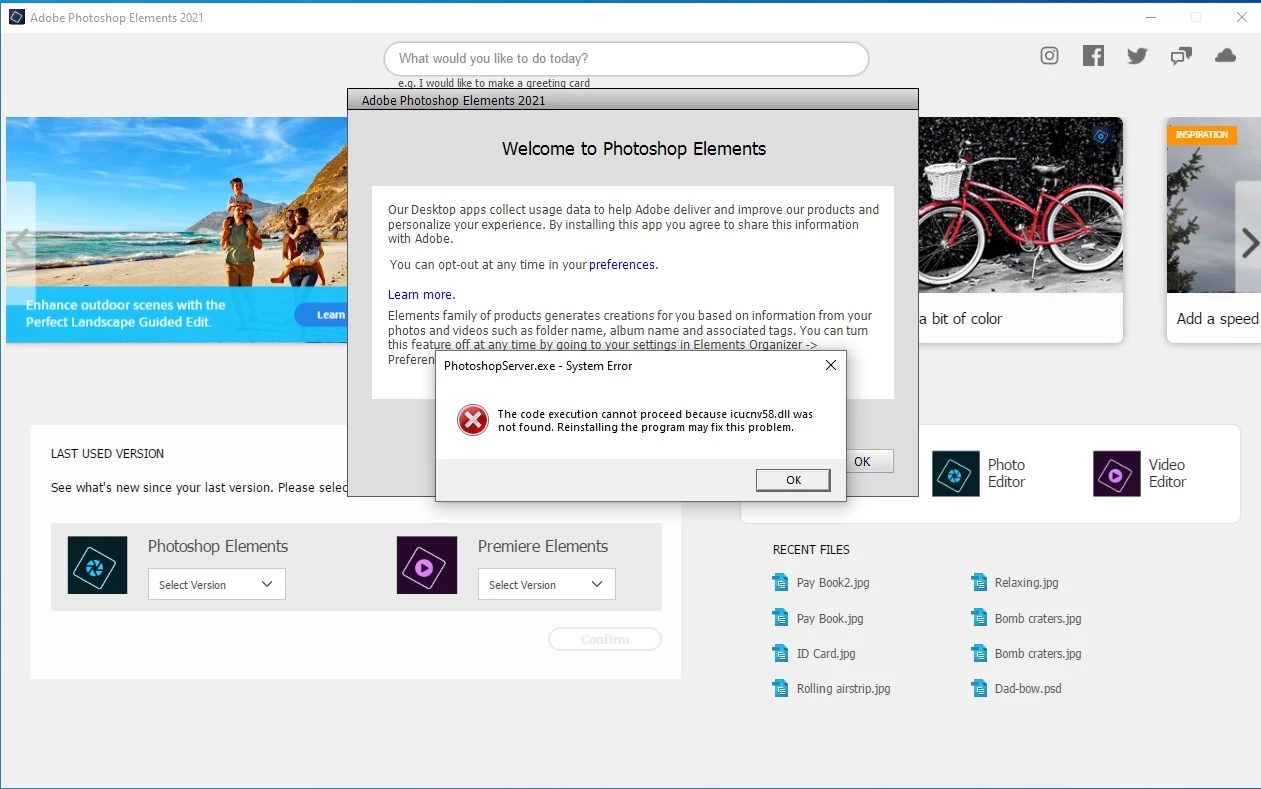This screenshot has width=1261, height=789.
Task: Click the Adobe Photoshop Elements title bar icon
Action: coord(16,17)
